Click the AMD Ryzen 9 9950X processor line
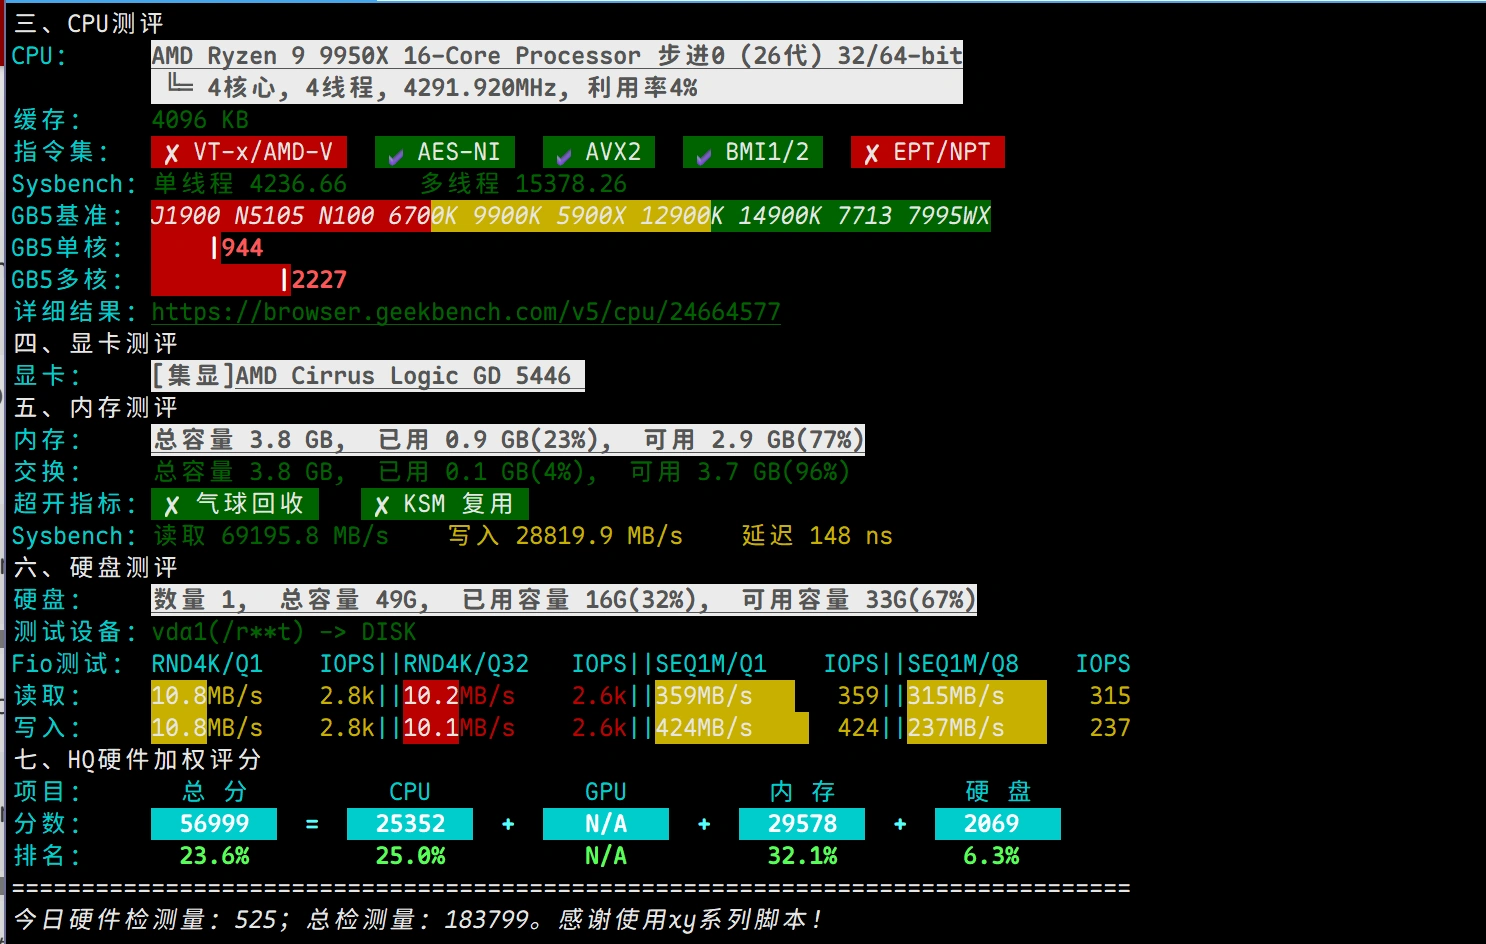 557,56
